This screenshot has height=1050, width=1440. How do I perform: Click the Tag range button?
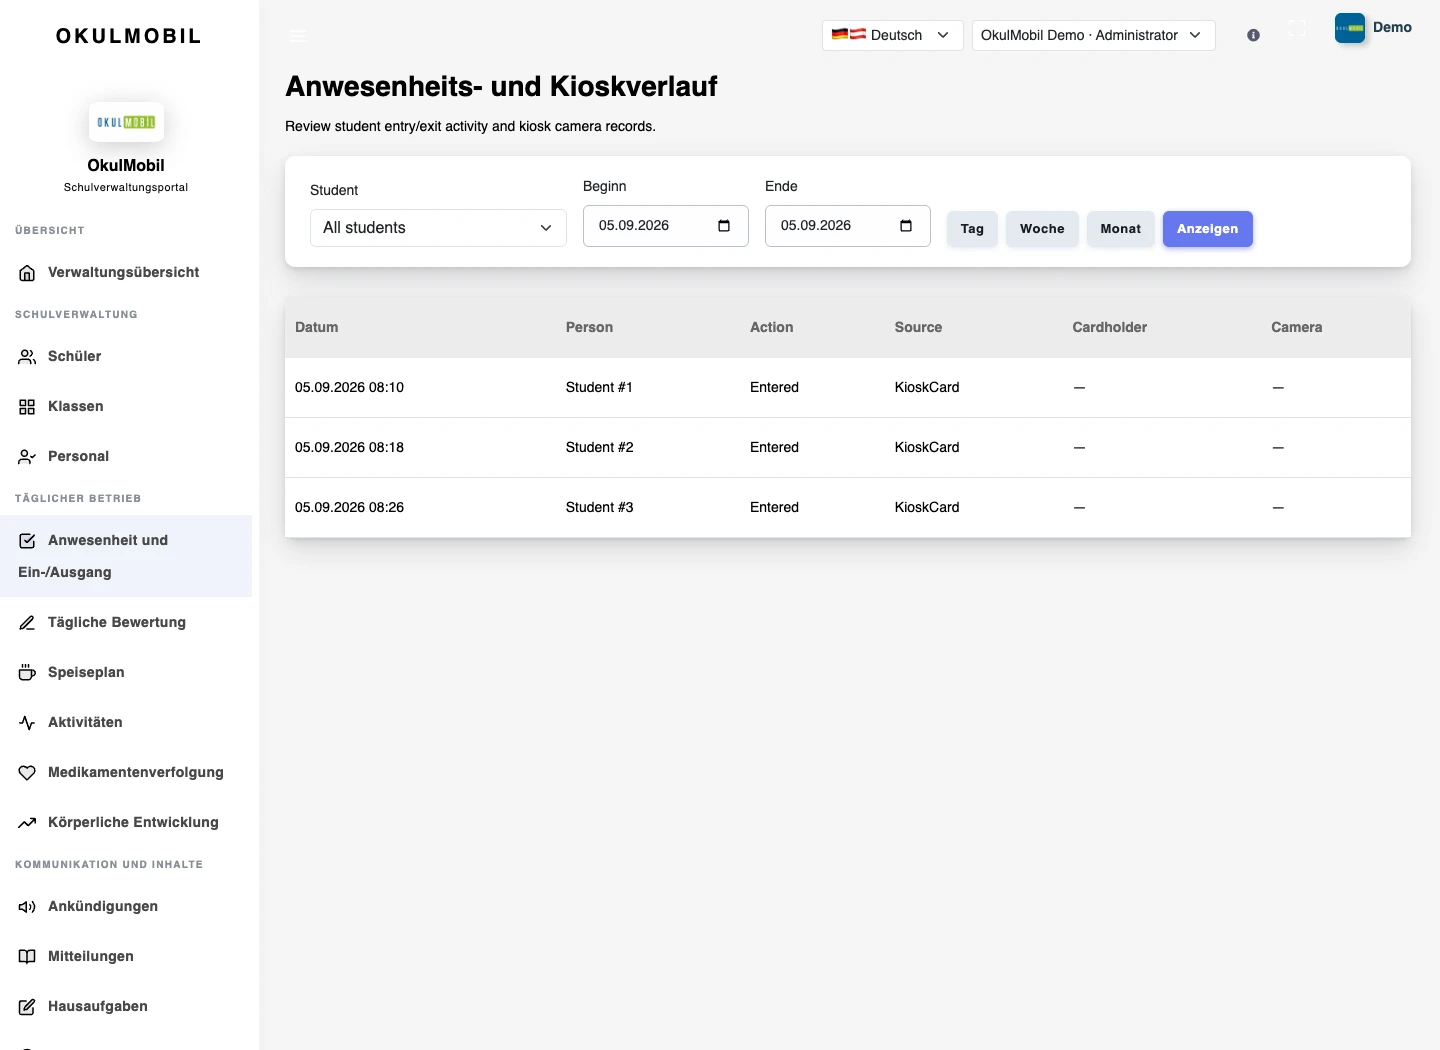click(x=972, y=229)
